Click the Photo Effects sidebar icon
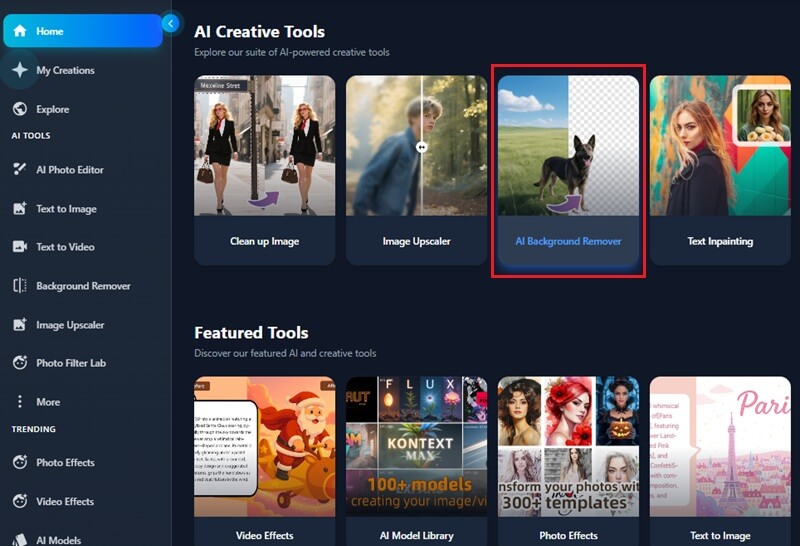This screenshot has width=800, height=546. (x=20, y=462)
